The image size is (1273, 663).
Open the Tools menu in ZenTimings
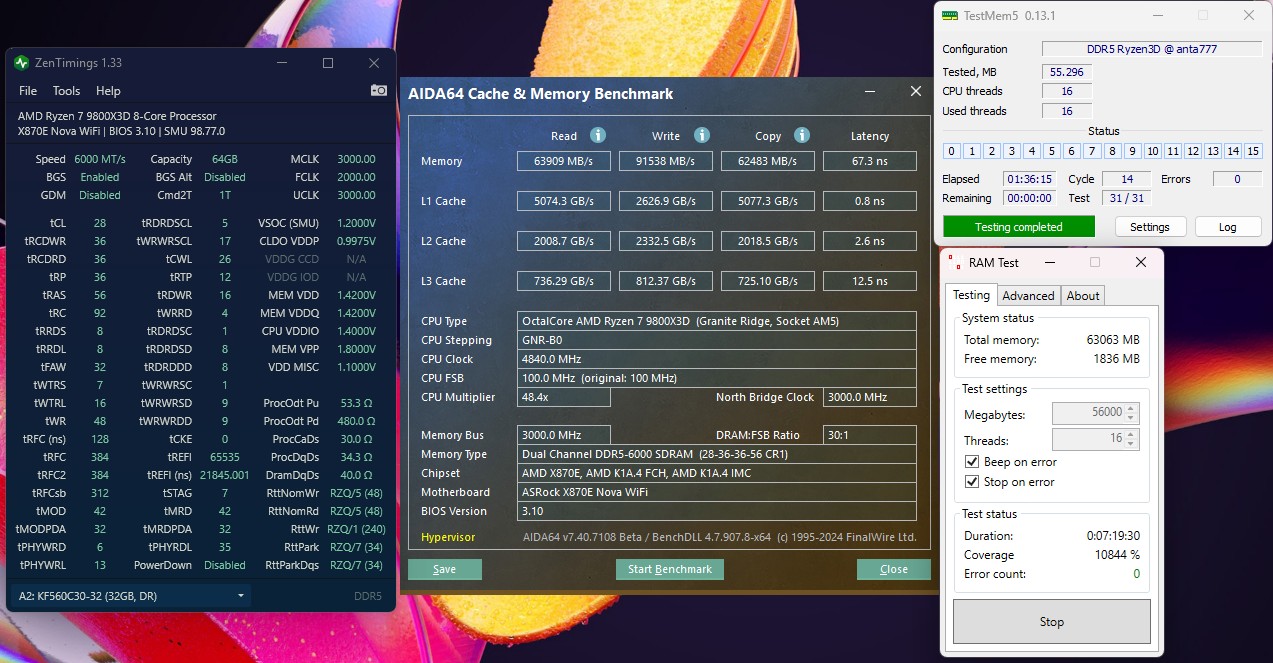click(x=66, y=90)
